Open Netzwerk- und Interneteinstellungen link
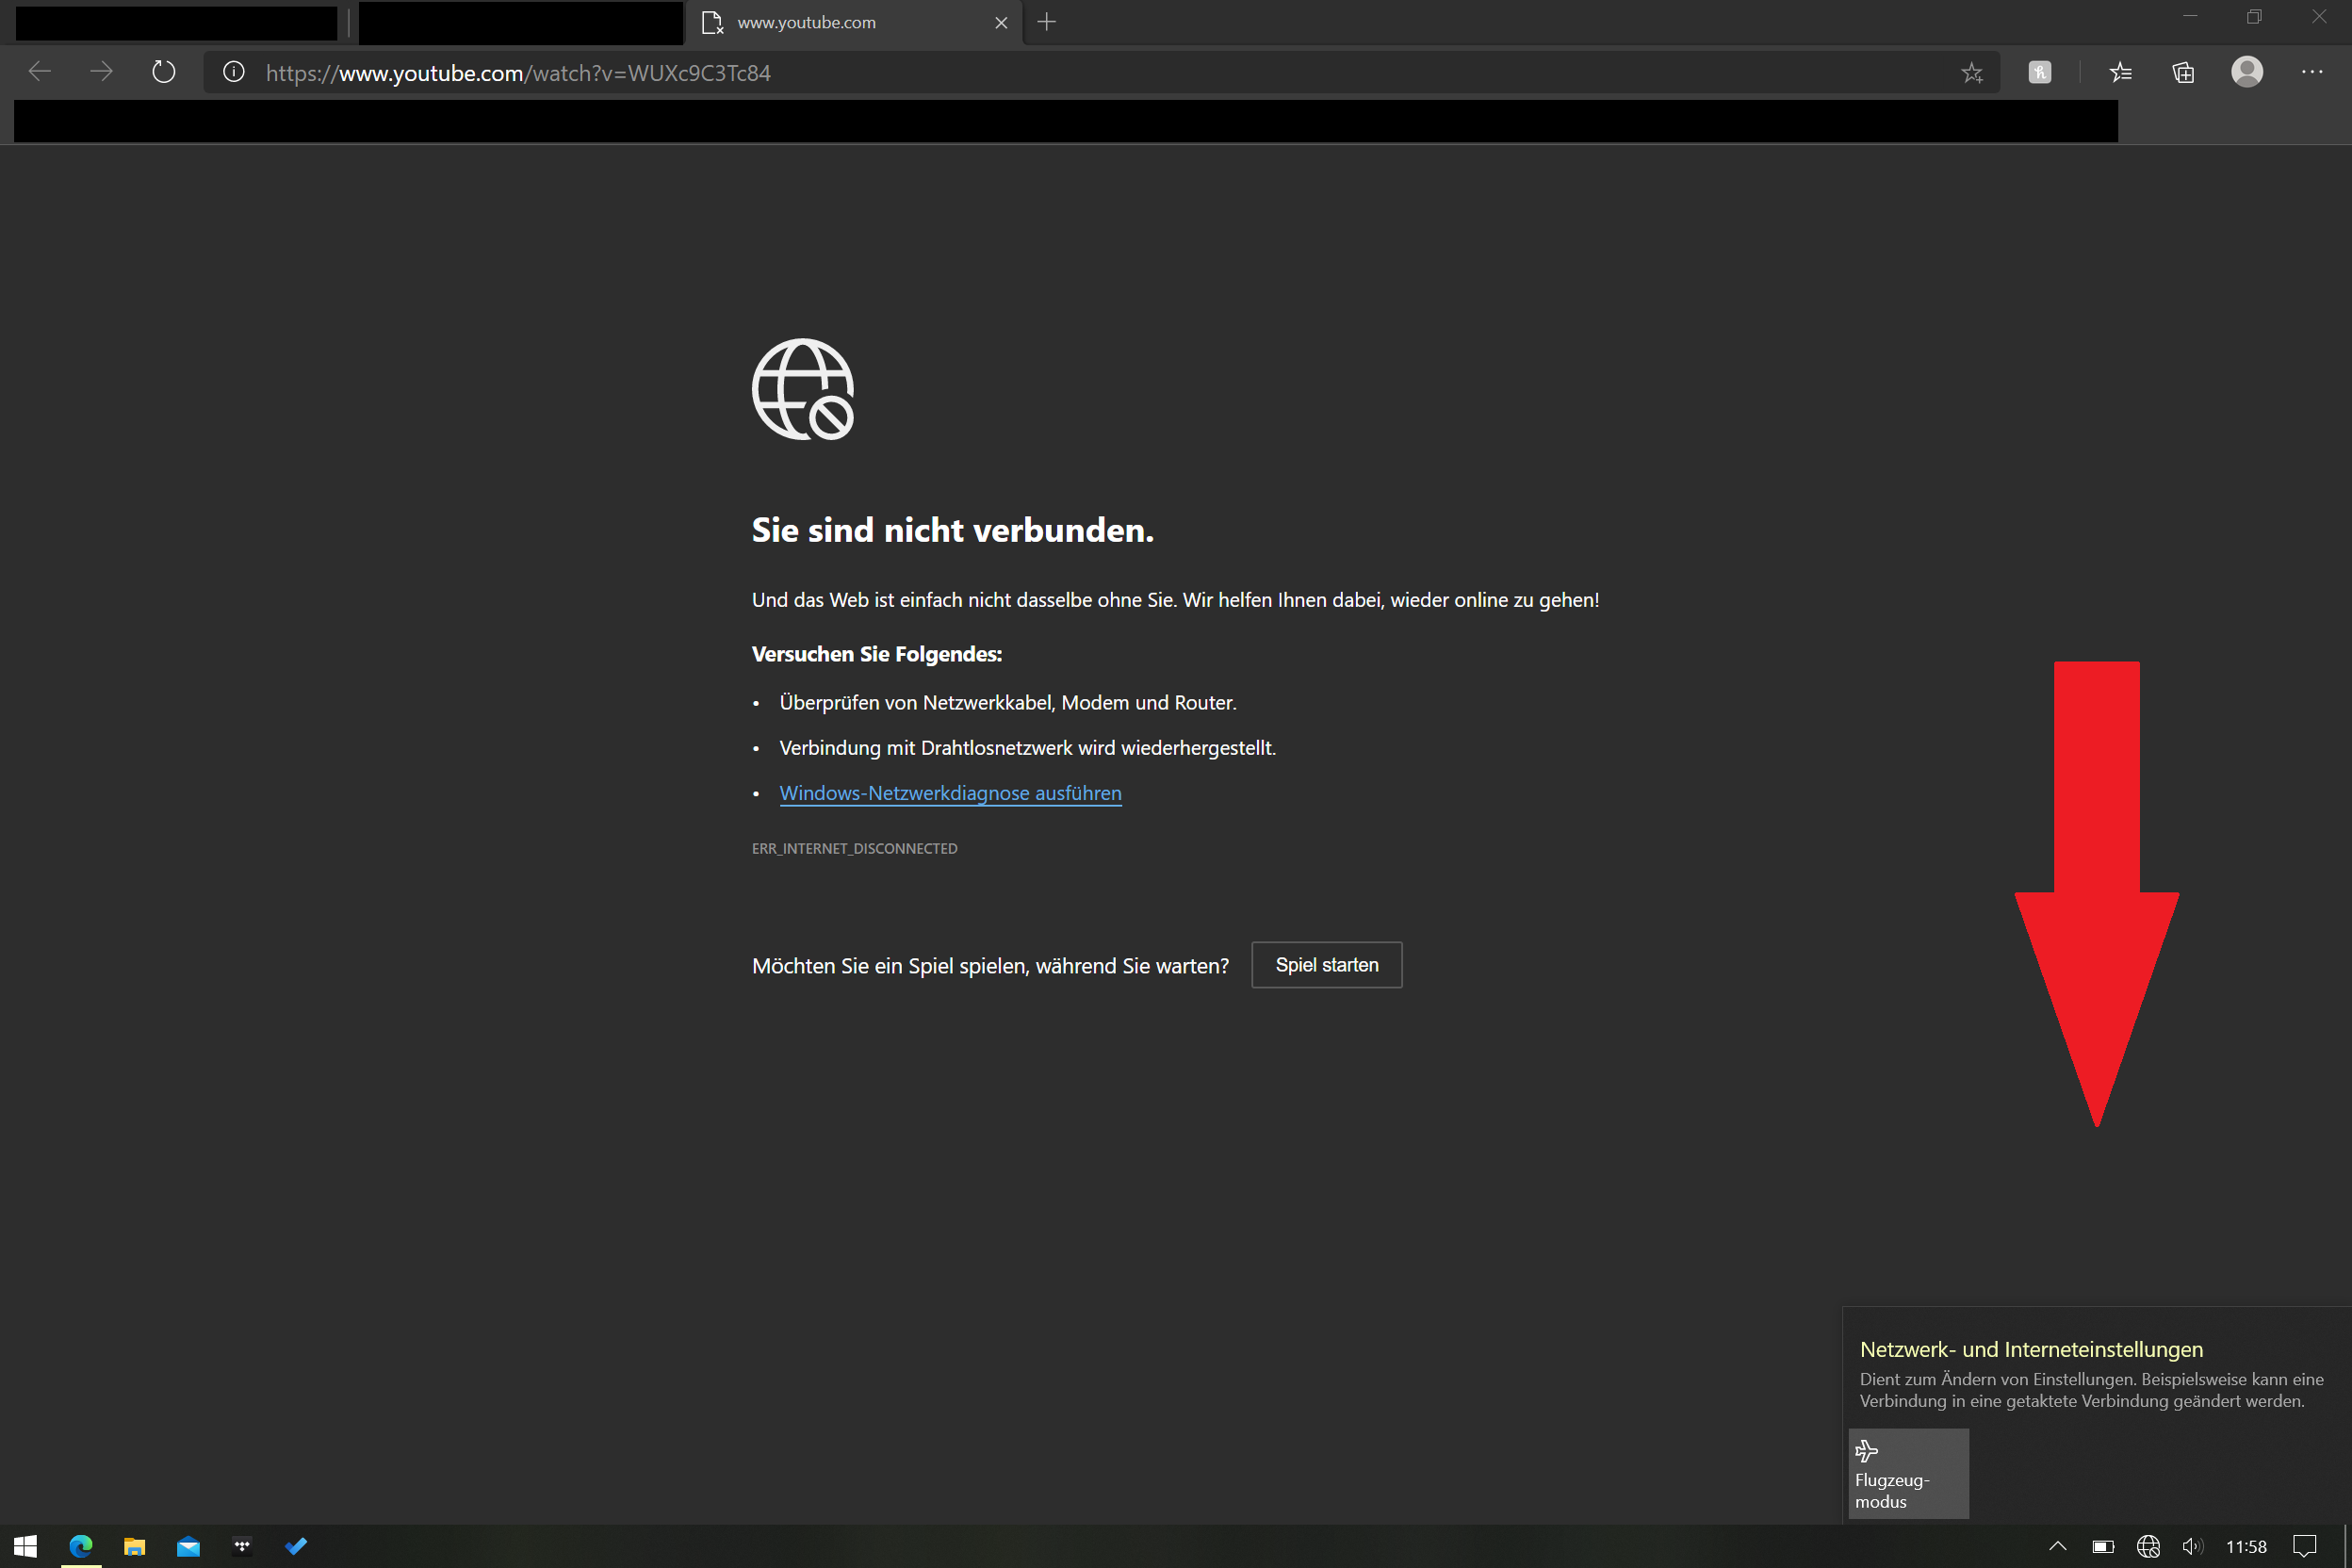Screen dimensions: 2352x1568 coord(2030,1349)
